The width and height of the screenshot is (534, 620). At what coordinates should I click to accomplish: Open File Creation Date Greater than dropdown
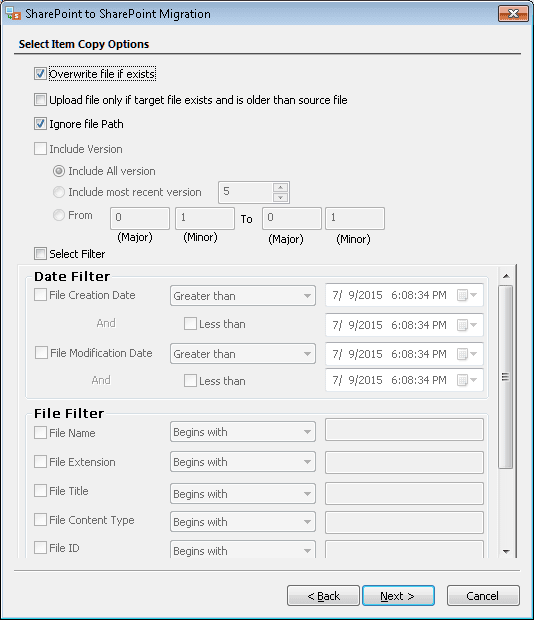click(x=243, y=296)
